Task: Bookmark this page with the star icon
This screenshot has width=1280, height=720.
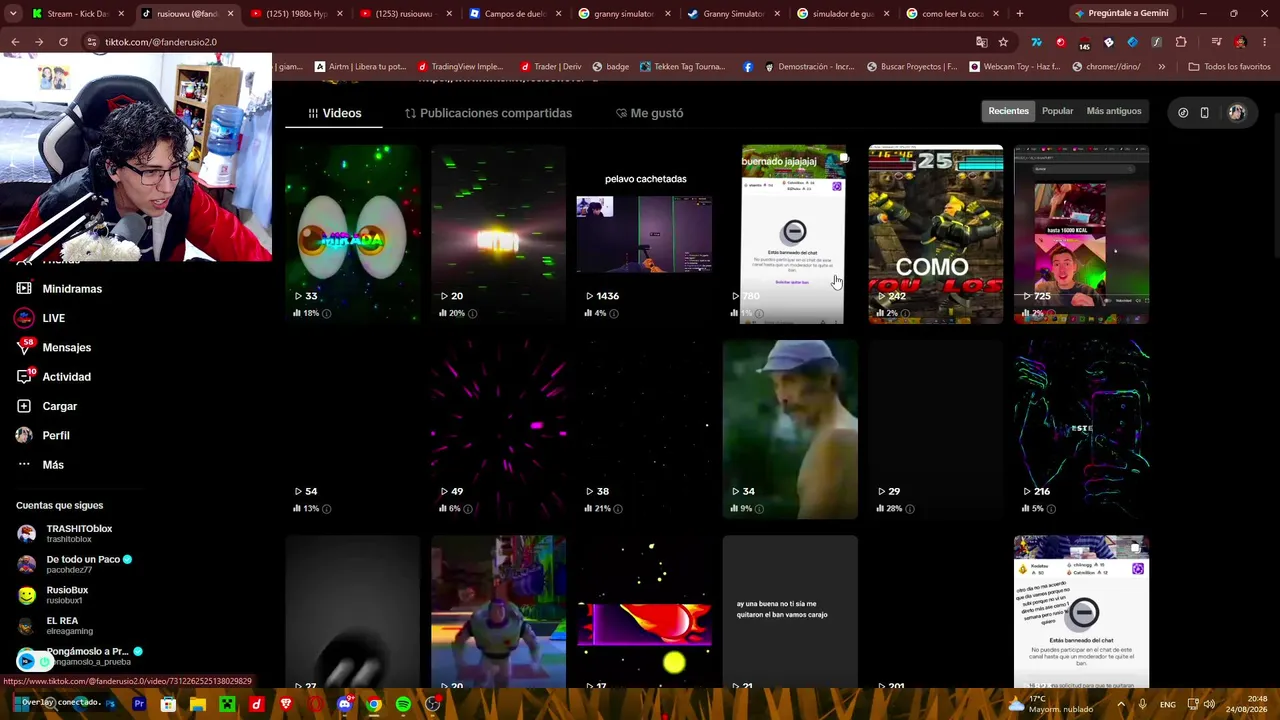Action: (1003, 42)
